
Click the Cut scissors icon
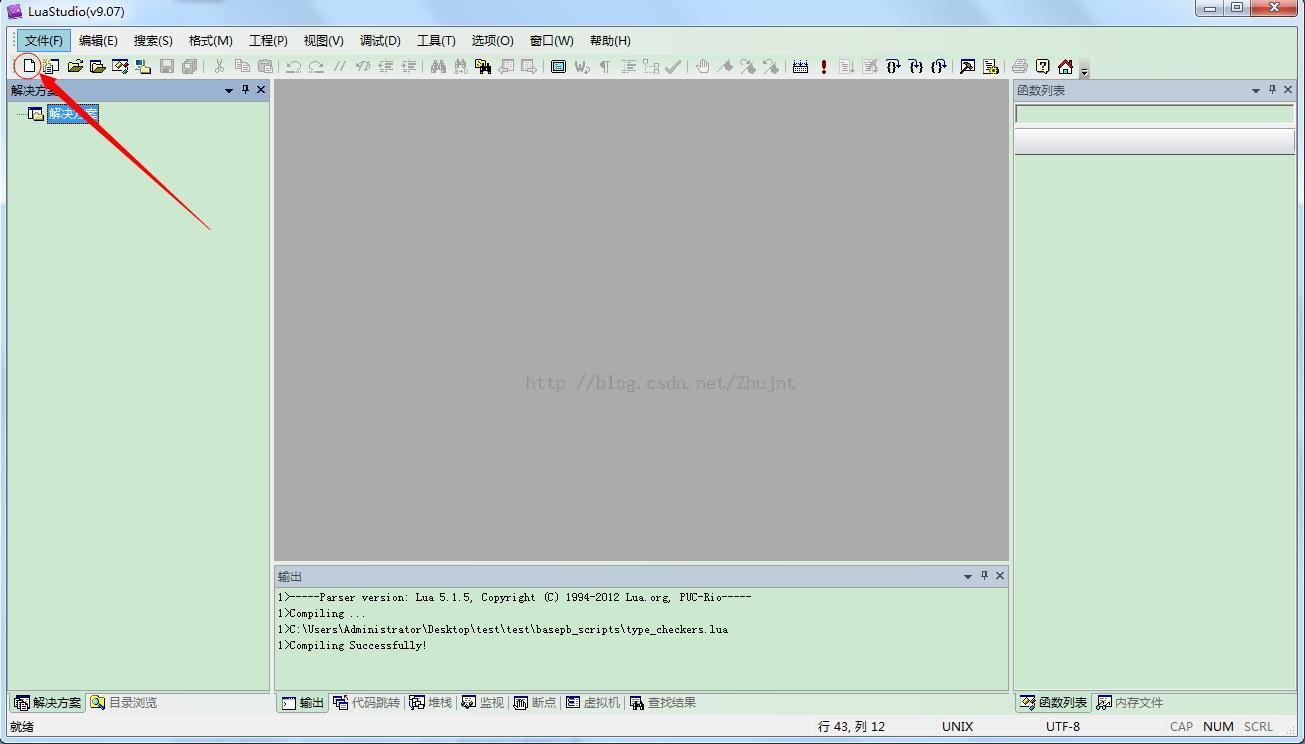coord(219,66)
